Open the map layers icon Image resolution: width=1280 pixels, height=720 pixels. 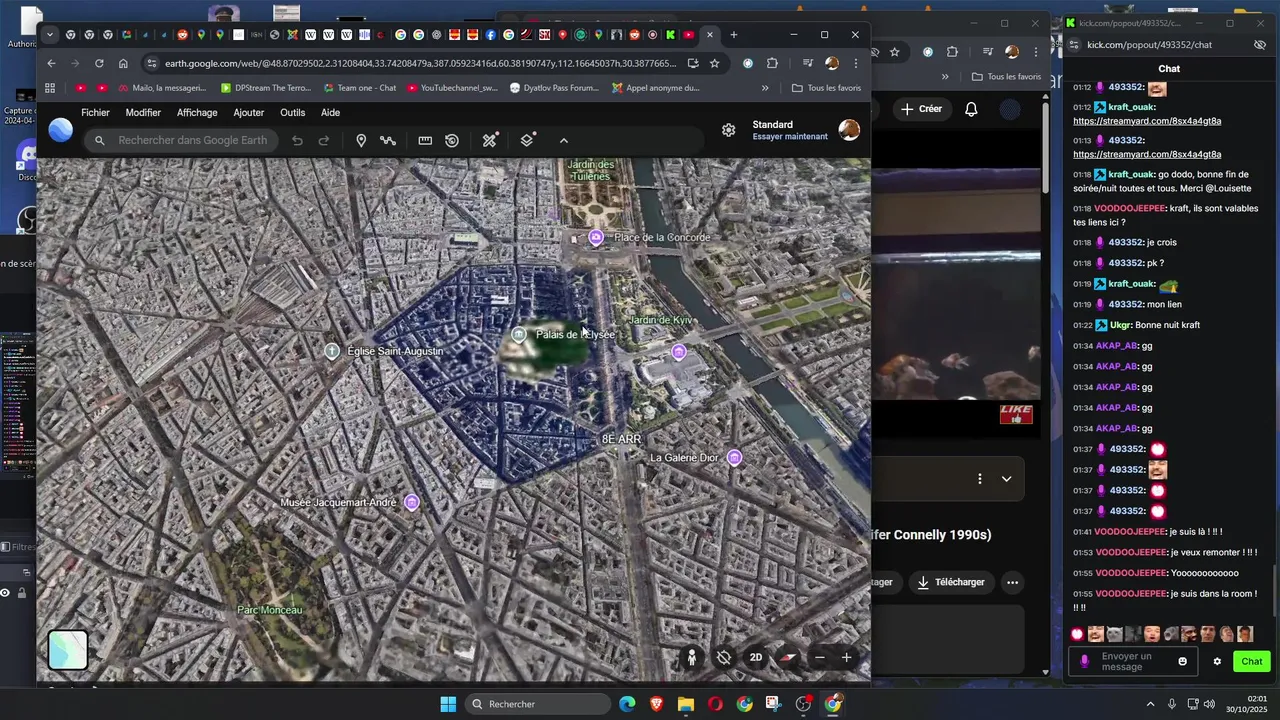click(x=527, y=140)
